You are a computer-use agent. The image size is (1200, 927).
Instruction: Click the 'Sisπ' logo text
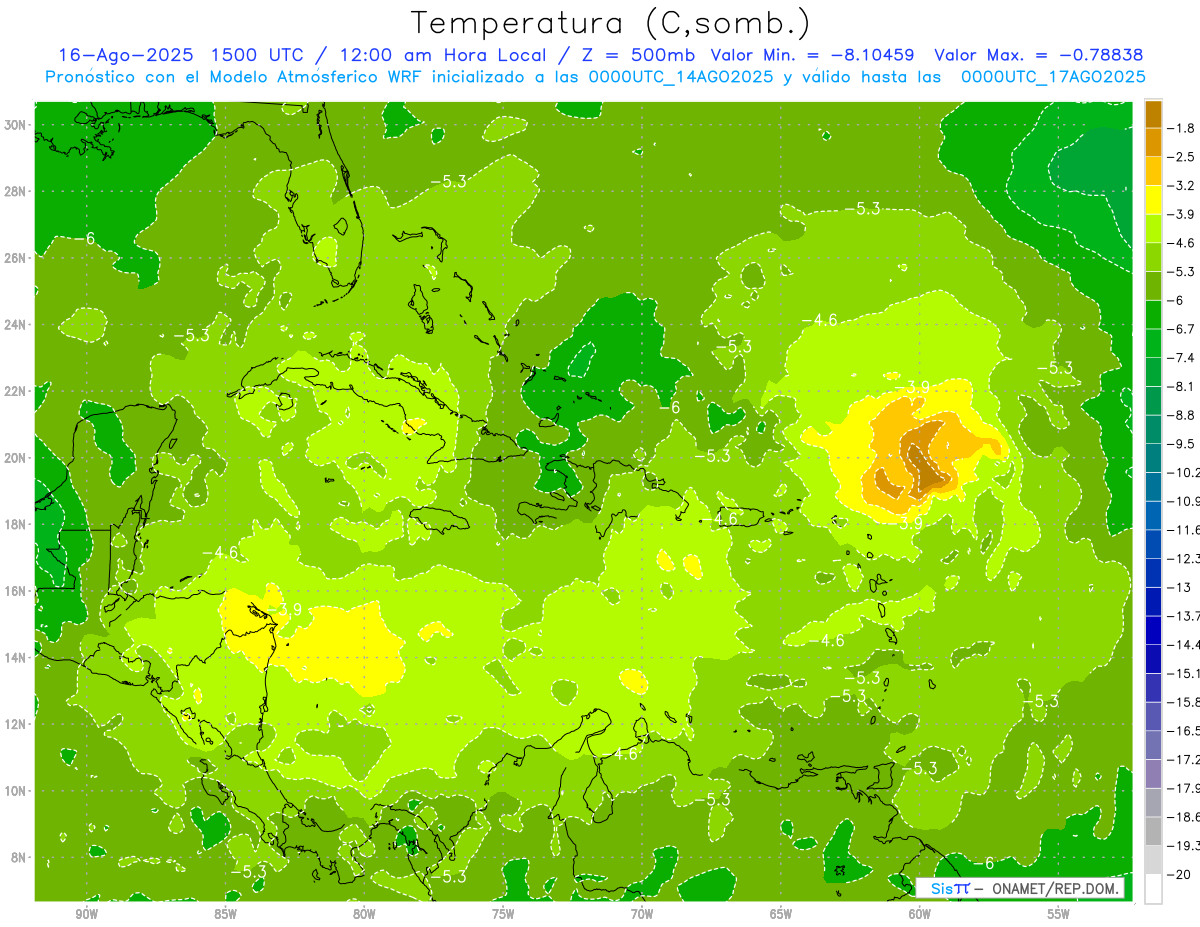point(950,888)
